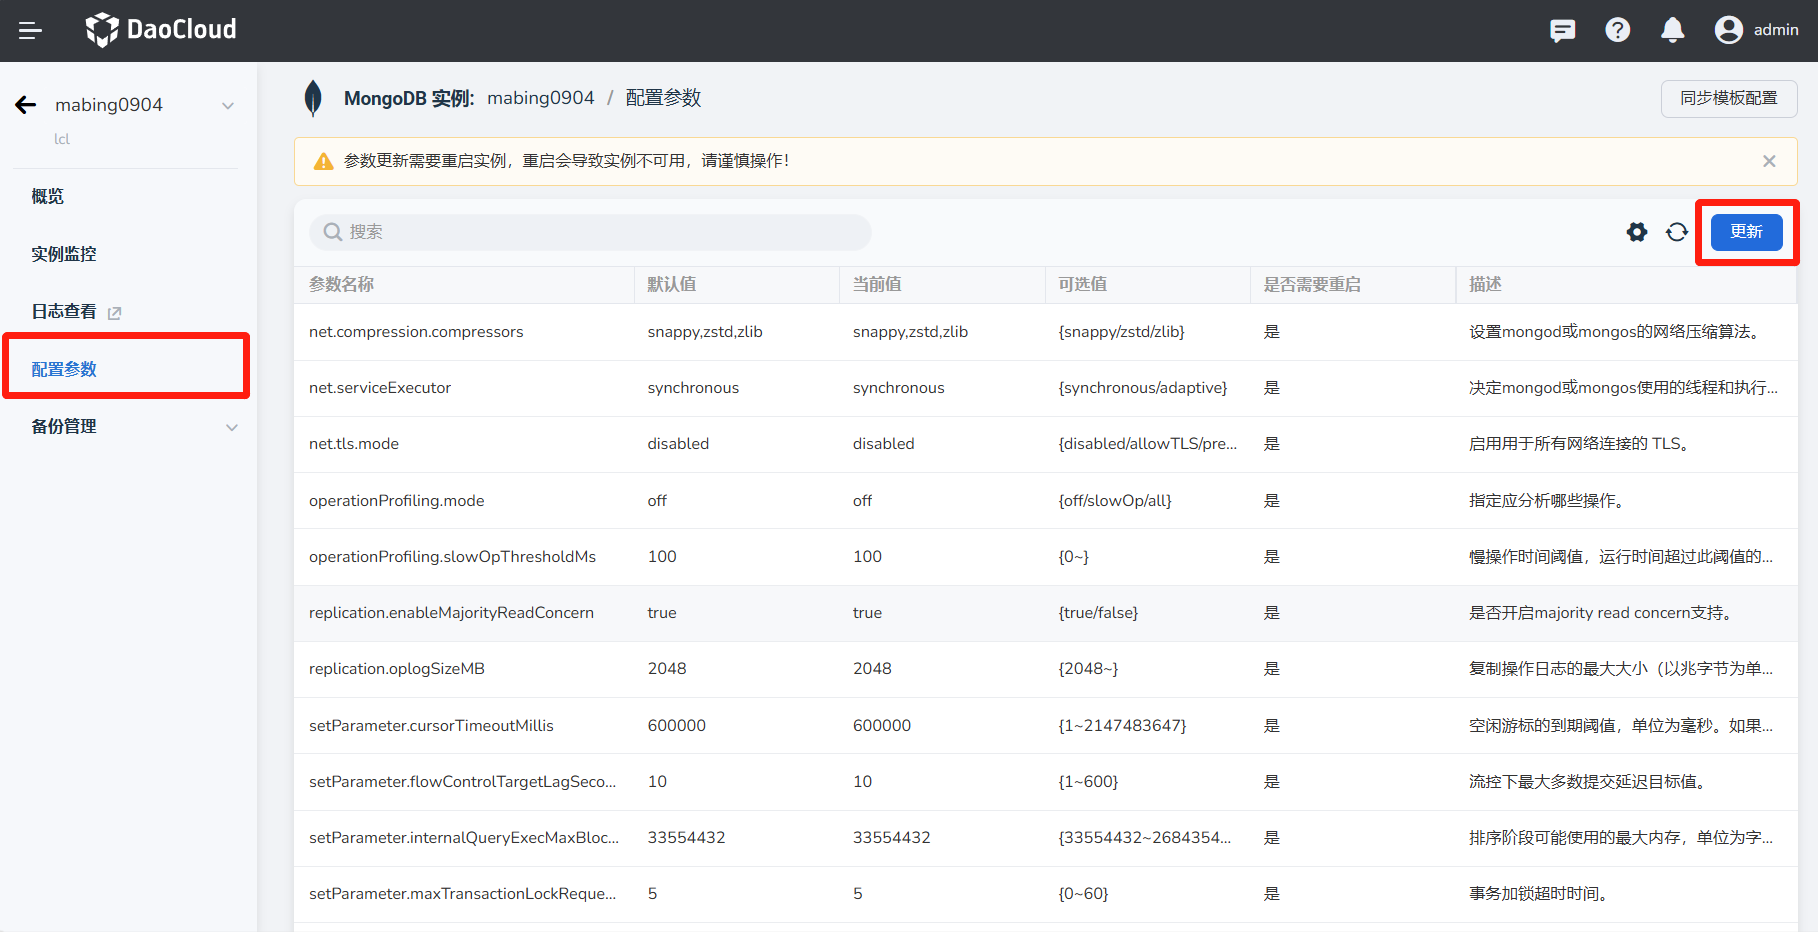Click the 同步模板配置 button
1818x932 pixels.
[1728, 98]
